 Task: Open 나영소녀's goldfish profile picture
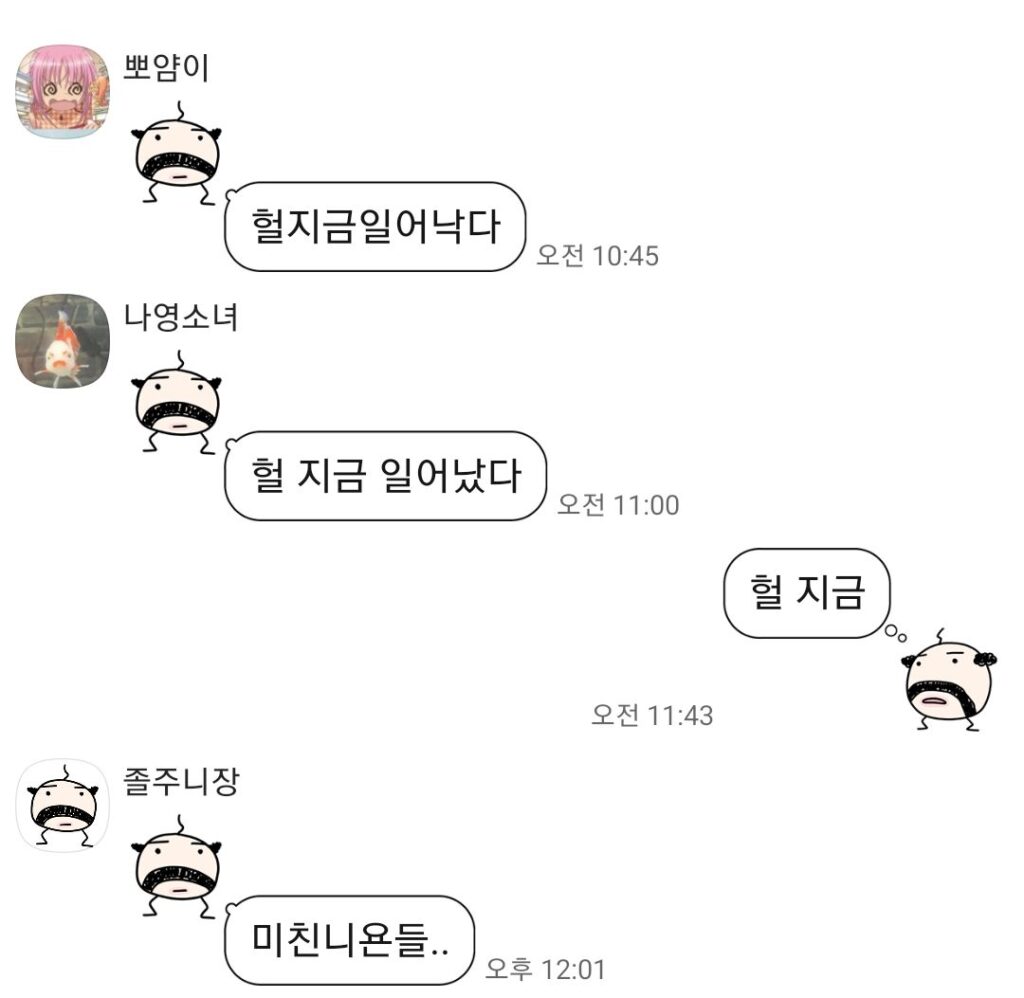pyautogui.click(x=63, y=340)
